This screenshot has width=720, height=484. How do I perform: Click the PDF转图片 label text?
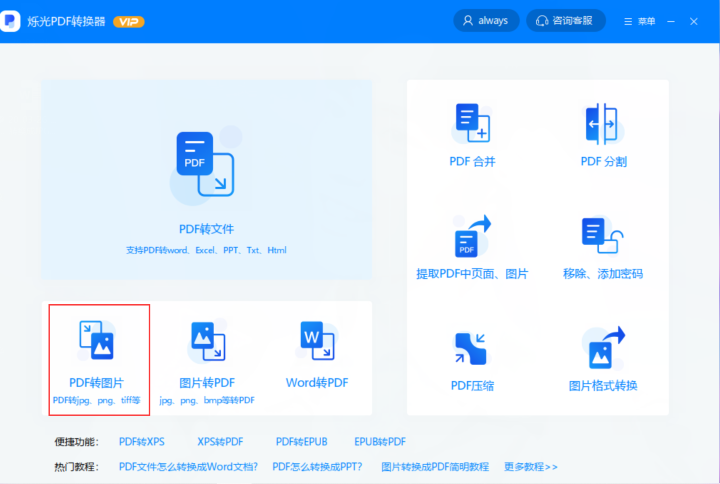96,383
